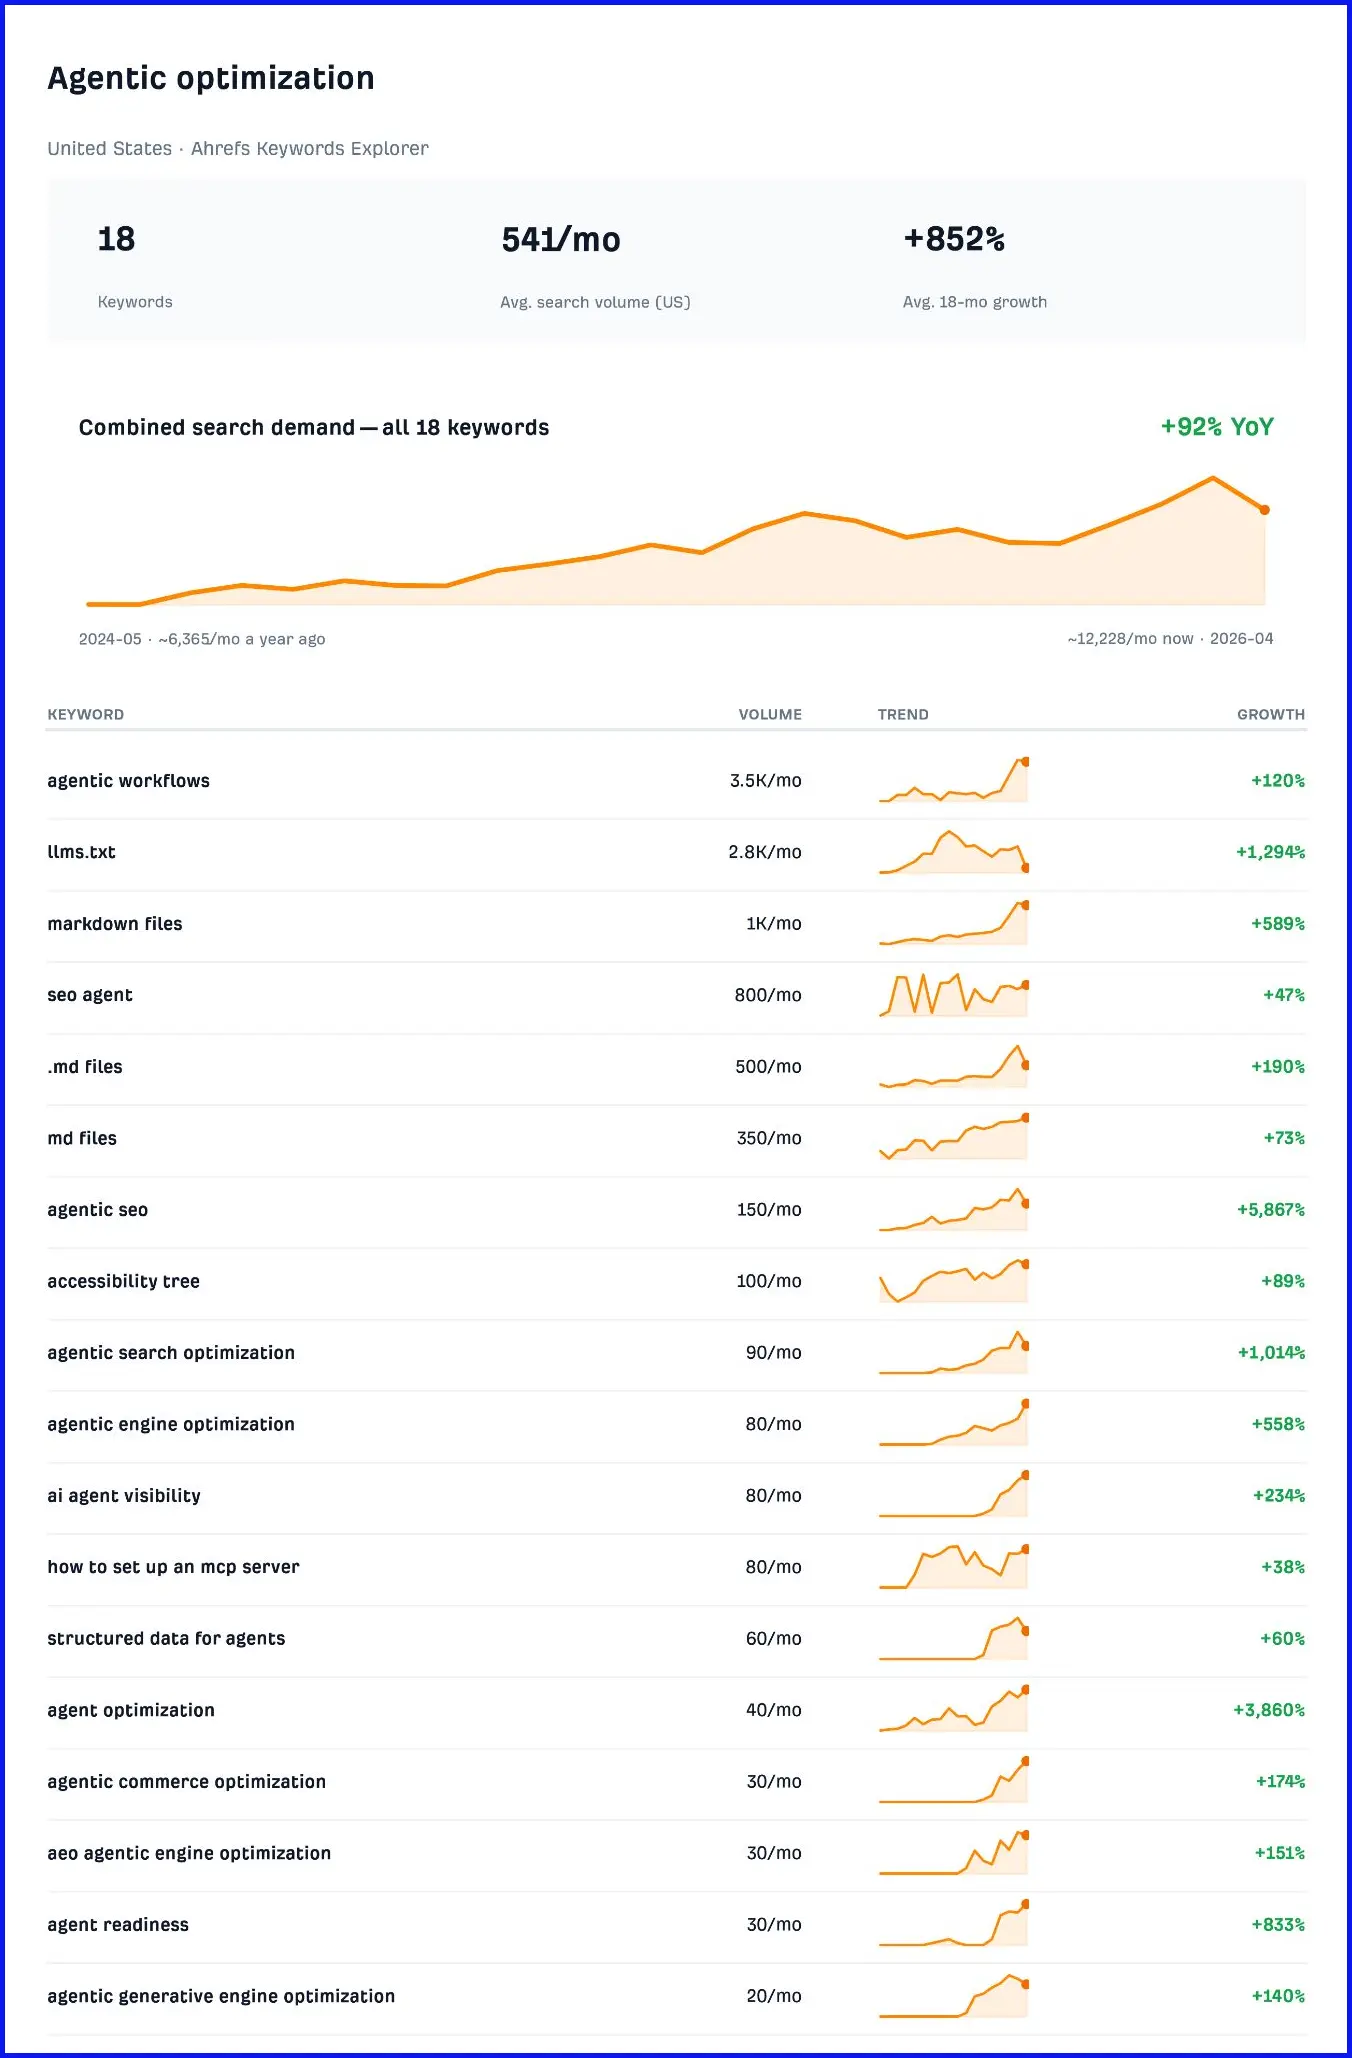
Task: Select the 'llms.txt' keyword
Action: click(81, 852)
